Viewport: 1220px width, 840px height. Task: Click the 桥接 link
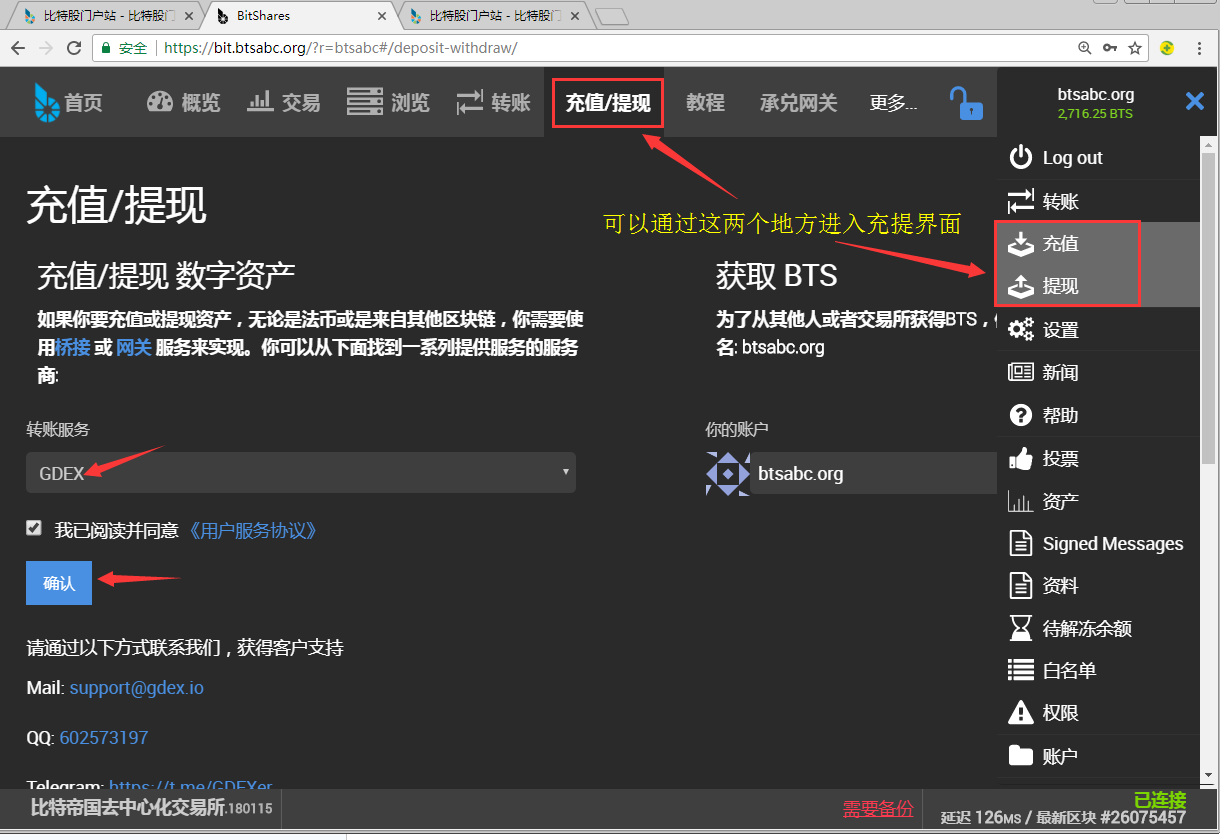click(72, 348)
